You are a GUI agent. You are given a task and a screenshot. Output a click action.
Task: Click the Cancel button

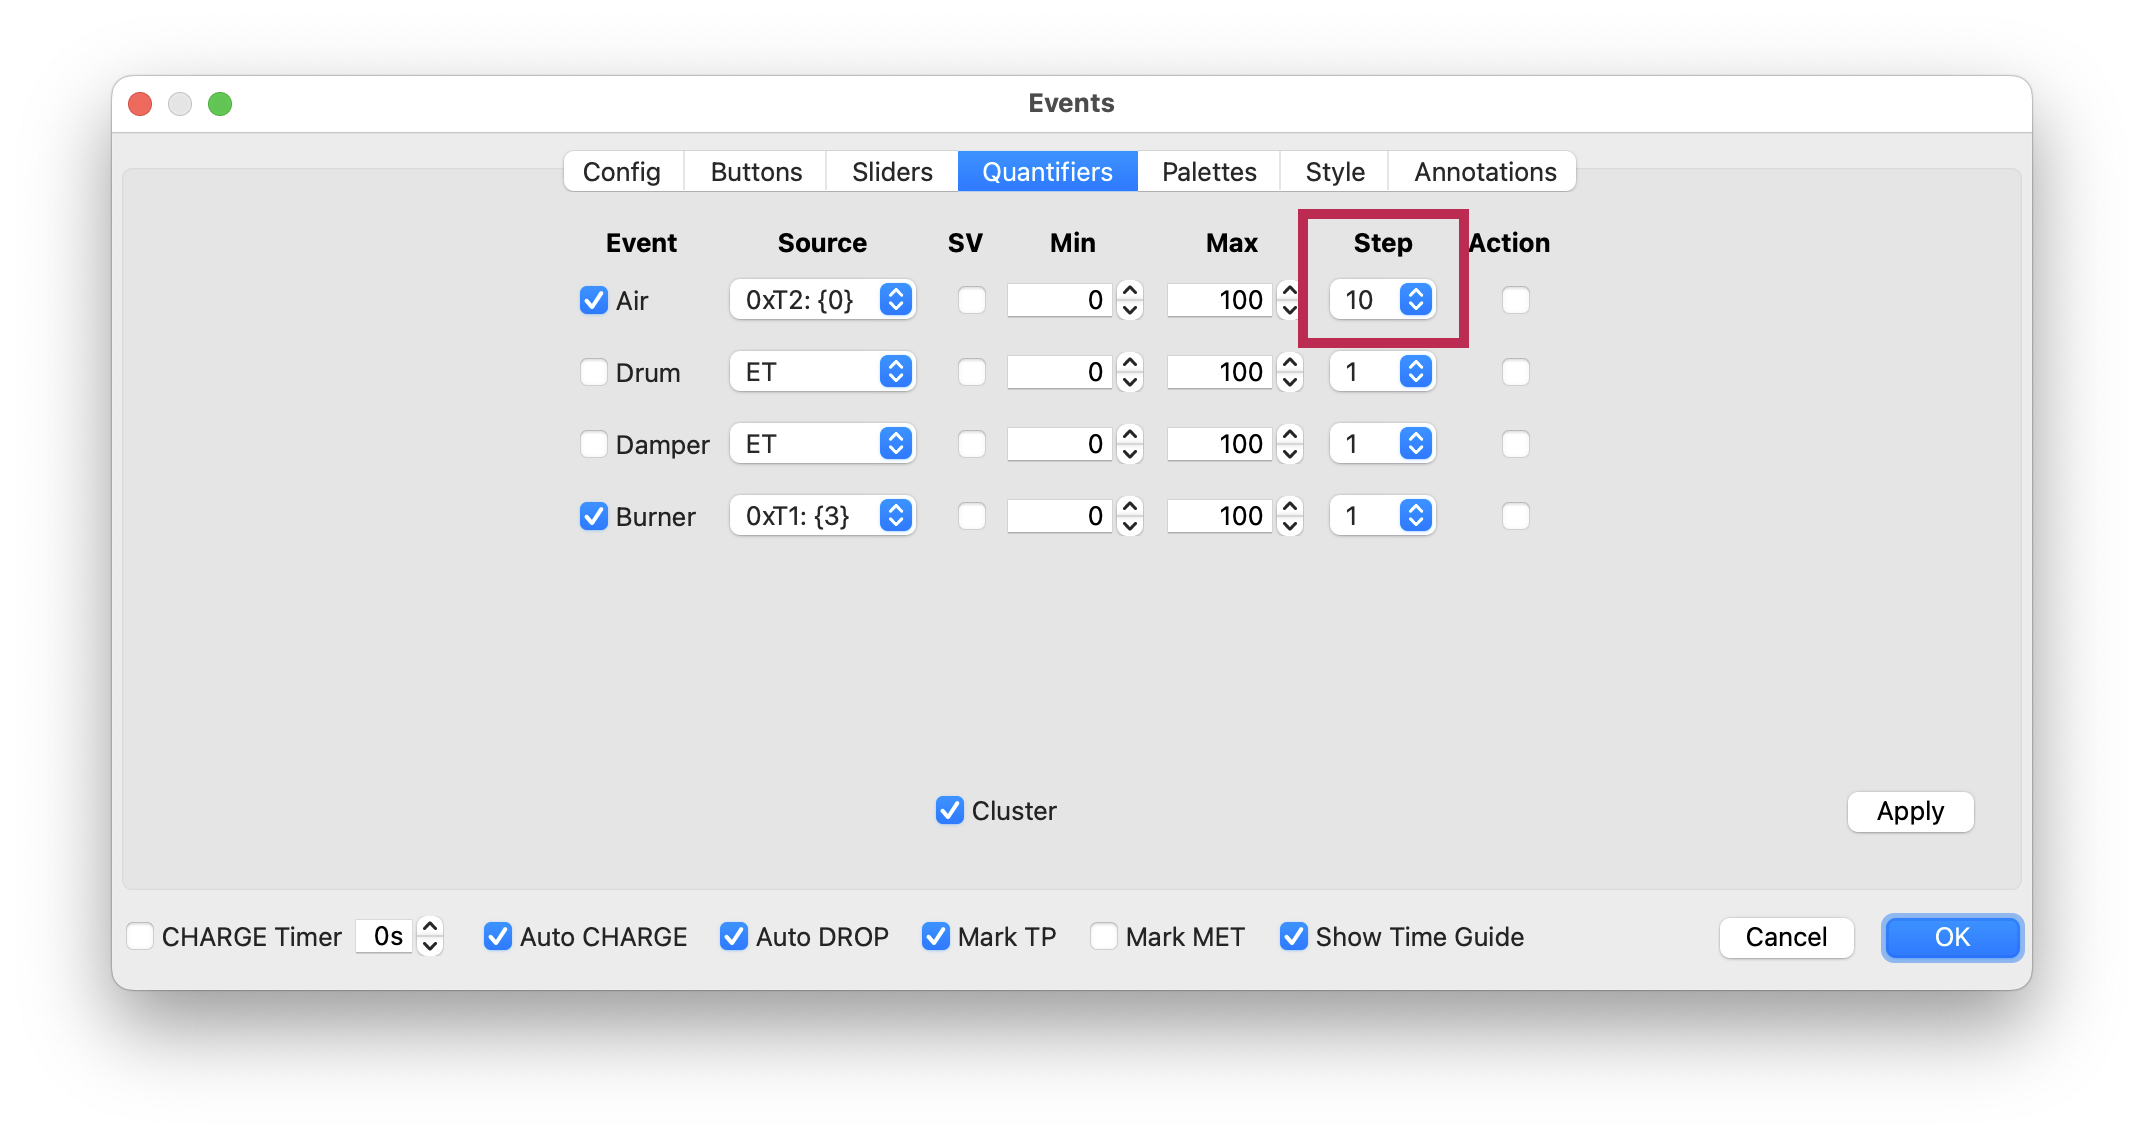1785,936
